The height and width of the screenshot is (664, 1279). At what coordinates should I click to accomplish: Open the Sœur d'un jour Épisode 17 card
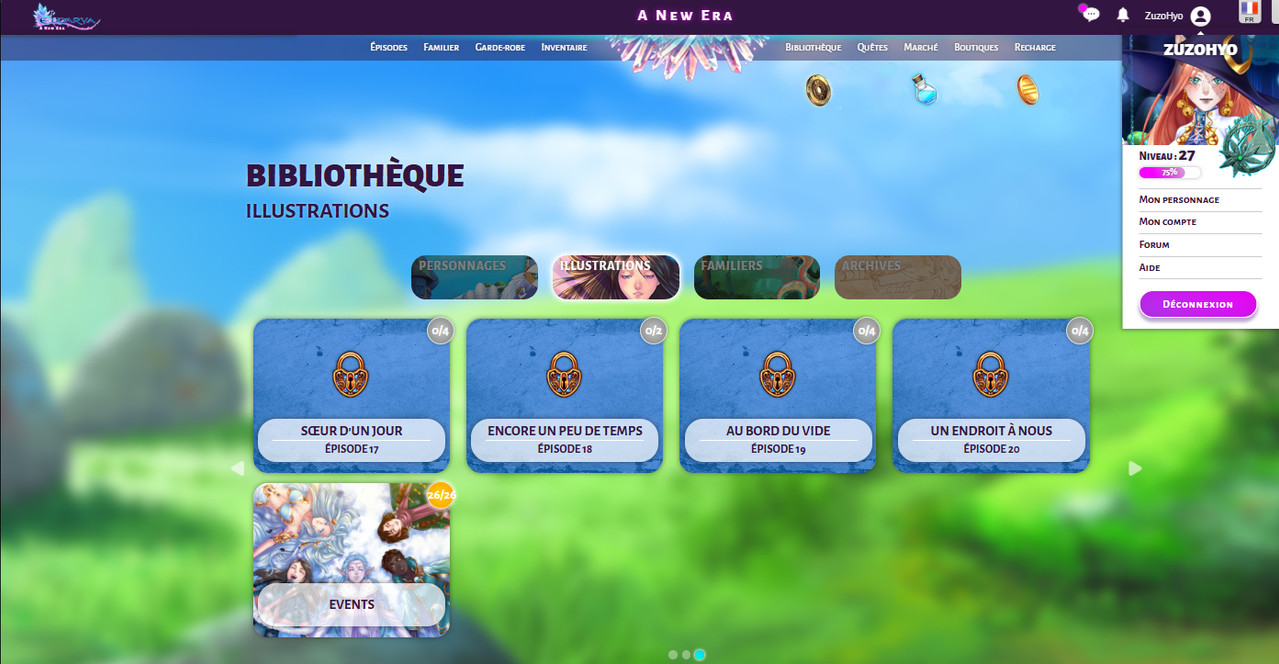tap(351, 396)
